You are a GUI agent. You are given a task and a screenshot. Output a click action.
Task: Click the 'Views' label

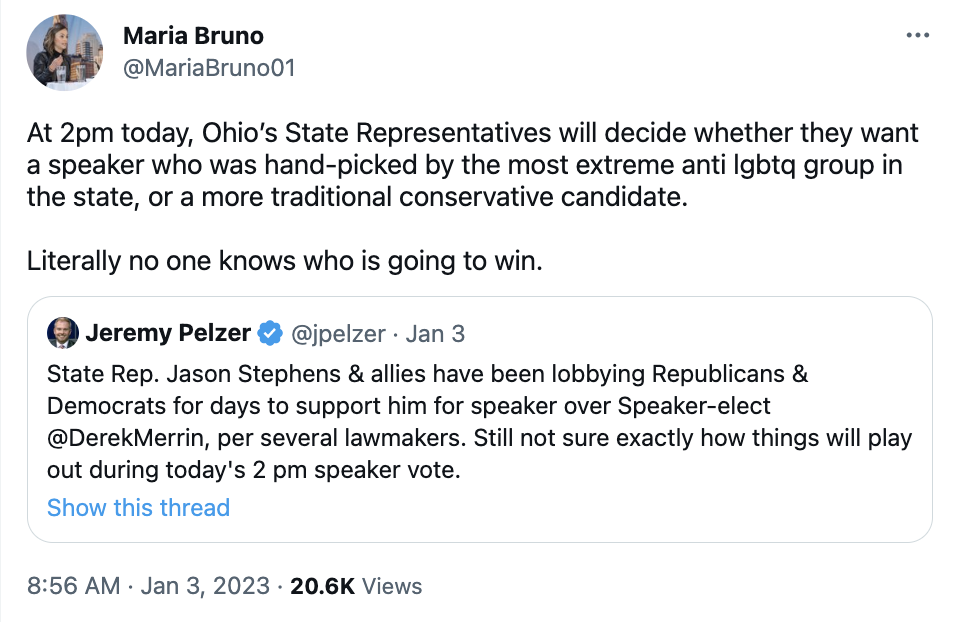point(392,586)
